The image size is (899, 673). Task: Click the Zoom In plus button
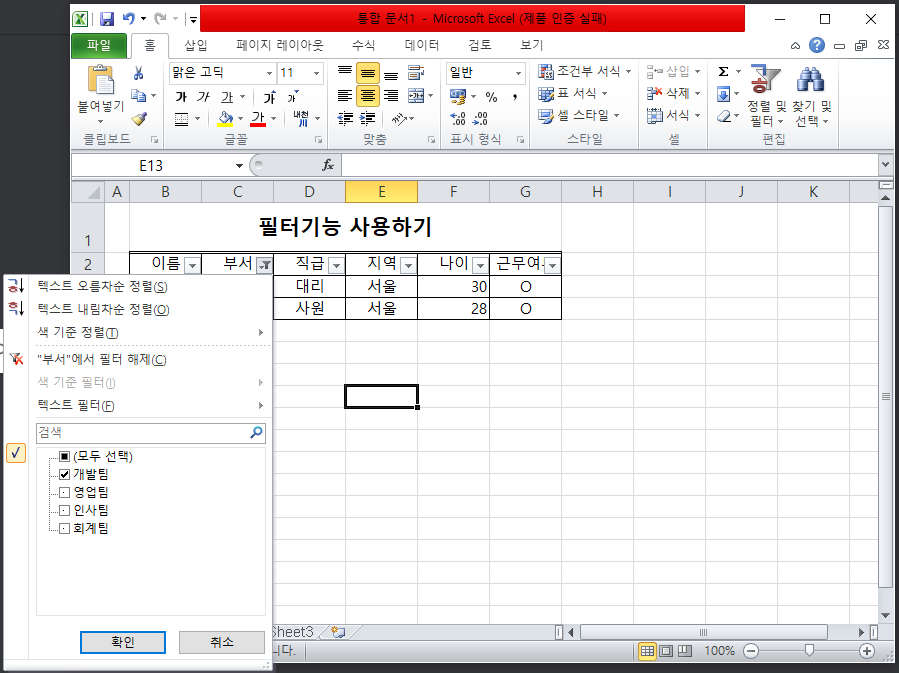867,651
